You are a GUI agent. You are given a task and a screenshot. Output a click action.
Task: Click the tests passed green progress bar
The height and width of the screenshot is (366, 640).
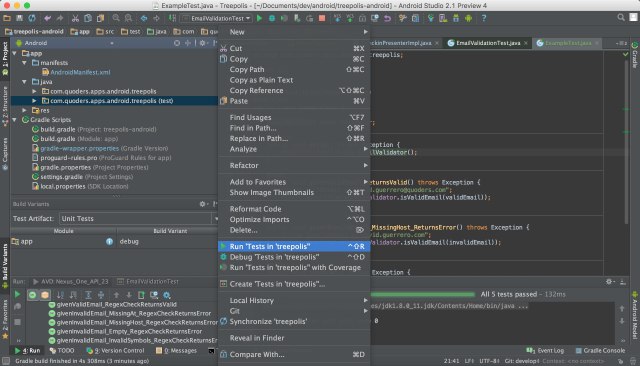[423, 294]
